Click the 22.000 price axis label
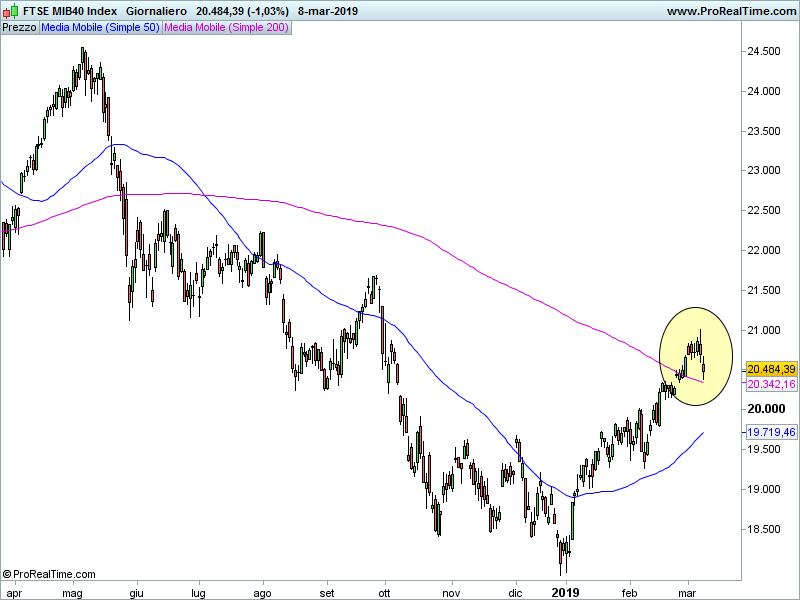Viewport: 800px width, 600px height. click(764, 250)
